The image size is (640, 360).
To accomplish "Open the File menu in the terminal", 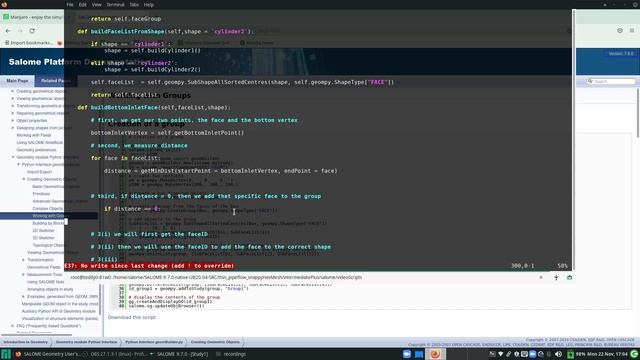I will pyautogui.click(x=70, y=5).
